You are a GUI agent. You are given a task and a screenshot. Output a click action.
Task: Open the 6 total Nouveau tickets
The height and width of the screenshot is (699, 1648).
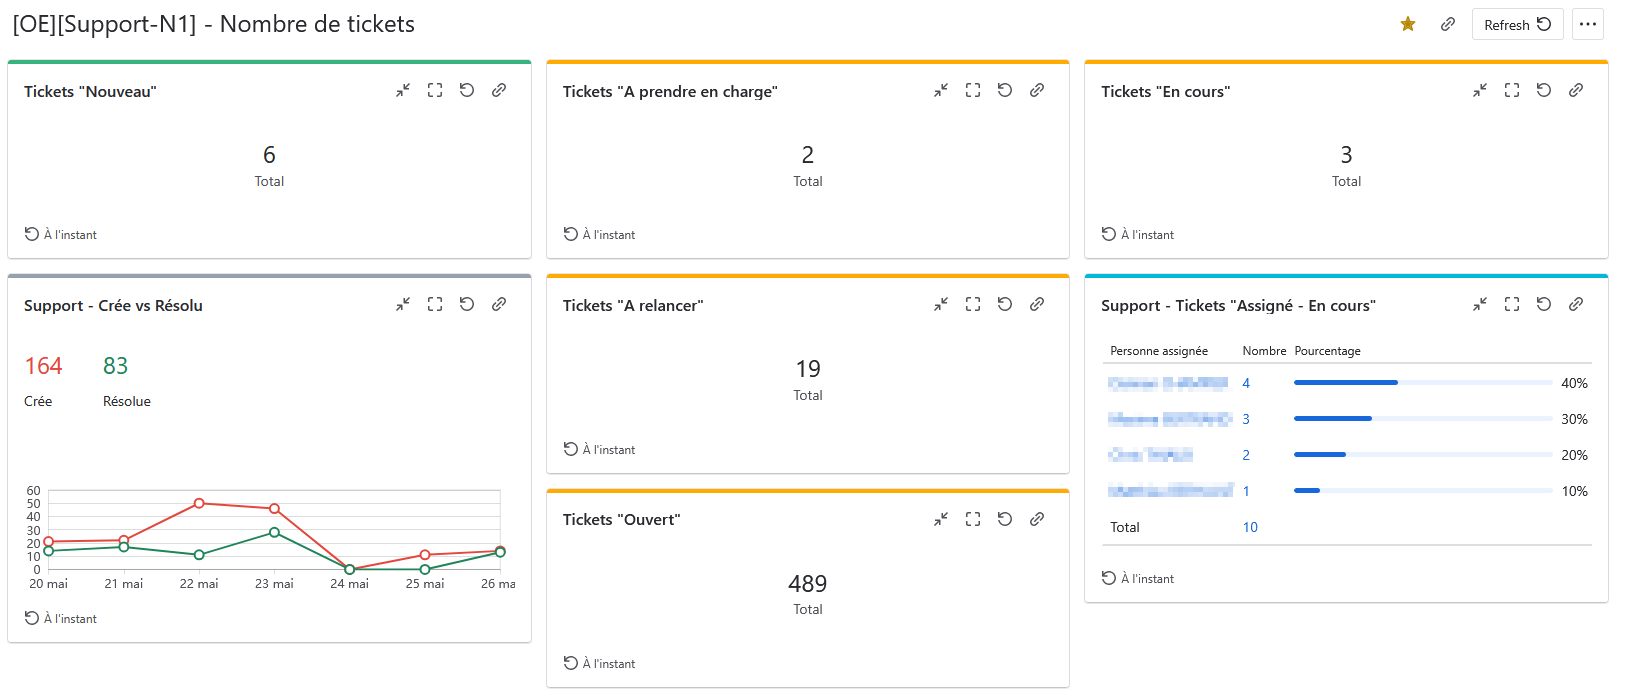point(269,155)
